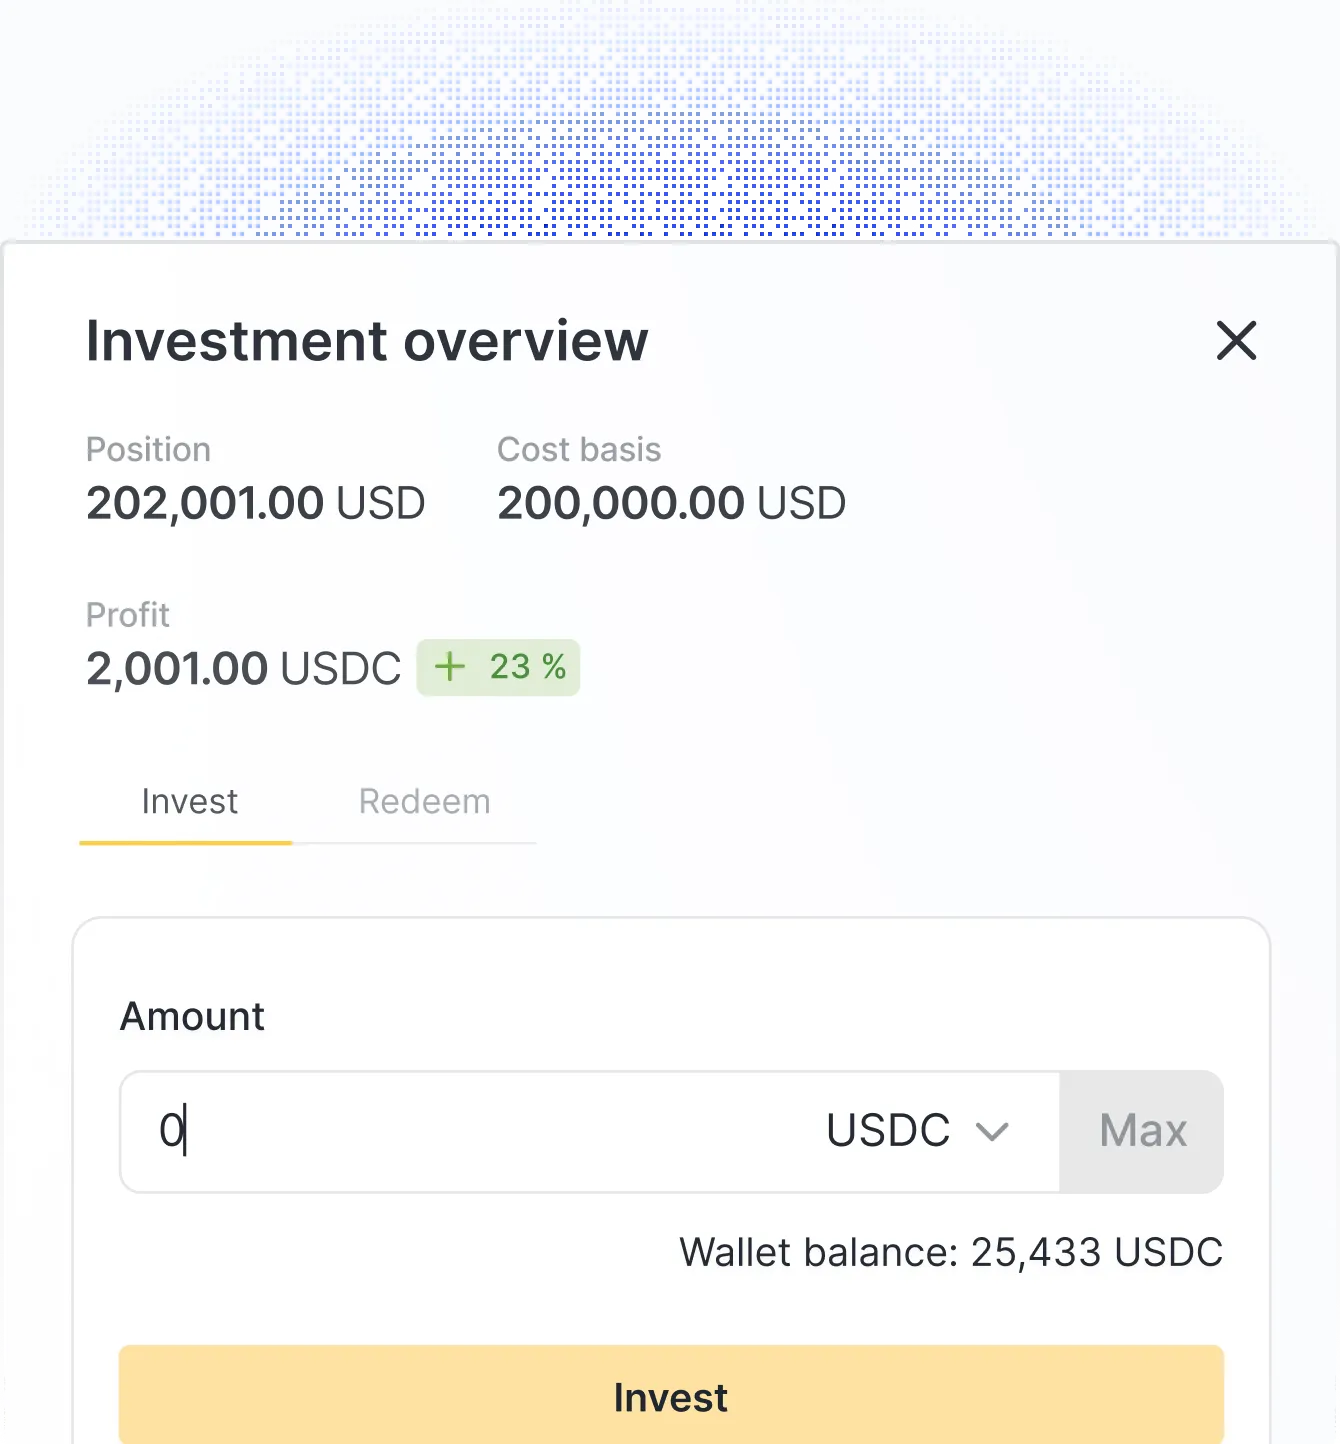This screenshot has height=1444, width=1340.
Task: Switch to the Redeem tab
Action: coord(424,802)
